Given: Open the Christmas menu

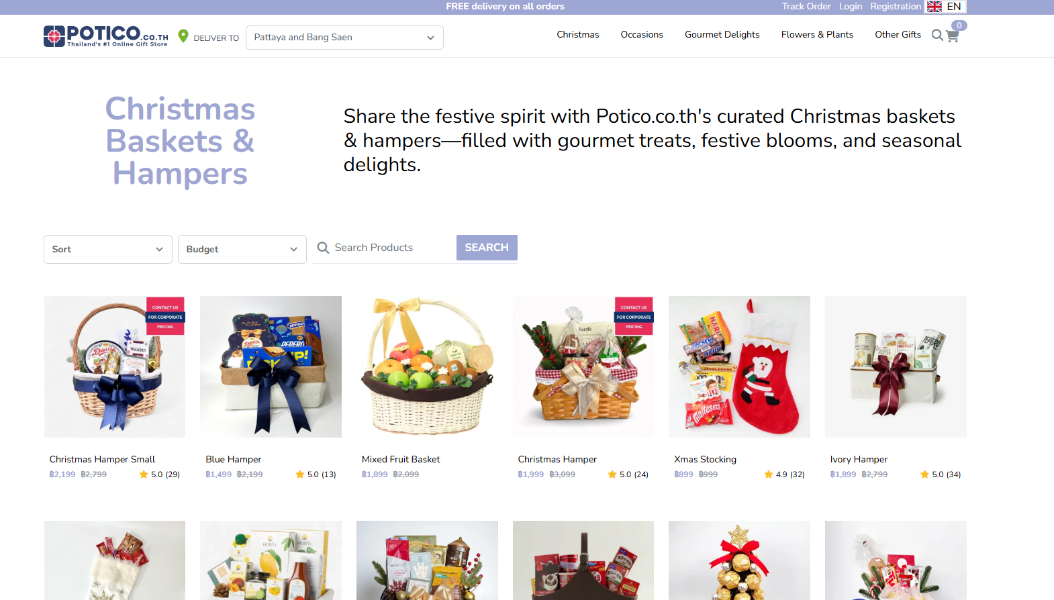Looking at the screenshot, I should (577, 35).
